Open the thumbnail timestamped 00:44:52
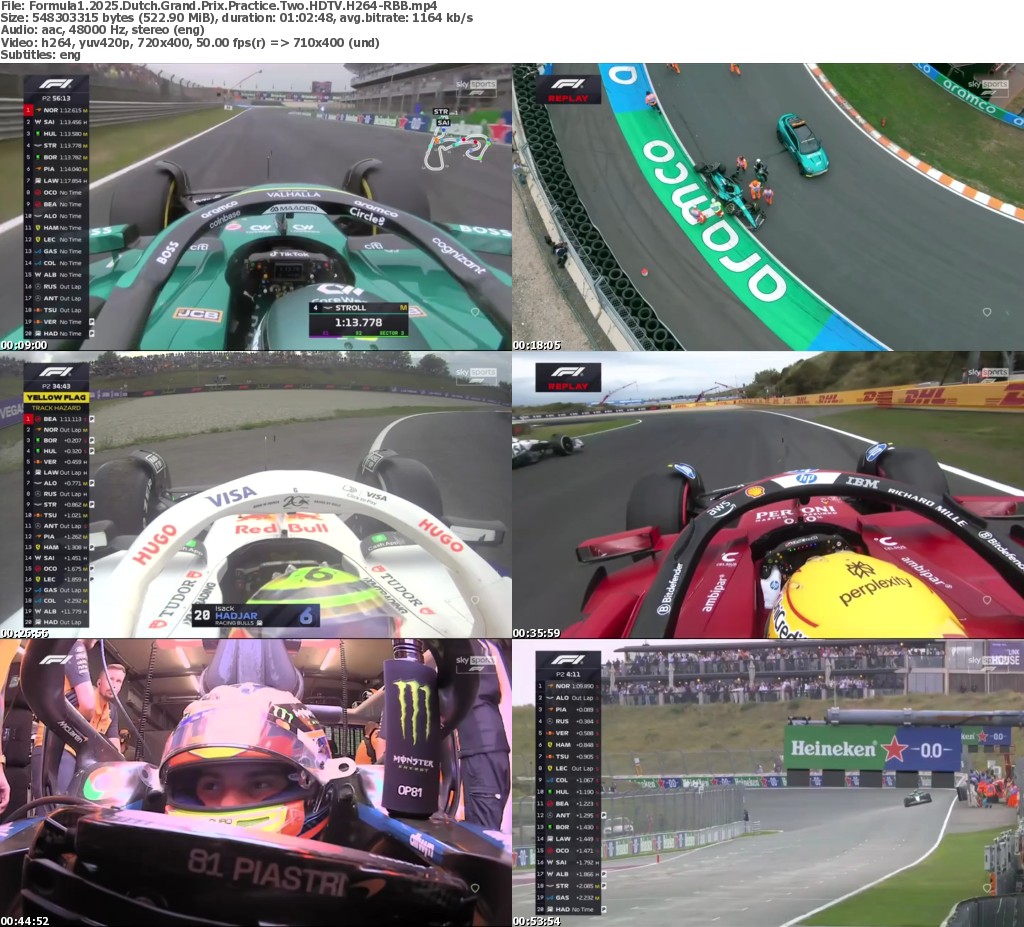The width and height of the screenshot is (1024, 927). [x=255, y=783]
